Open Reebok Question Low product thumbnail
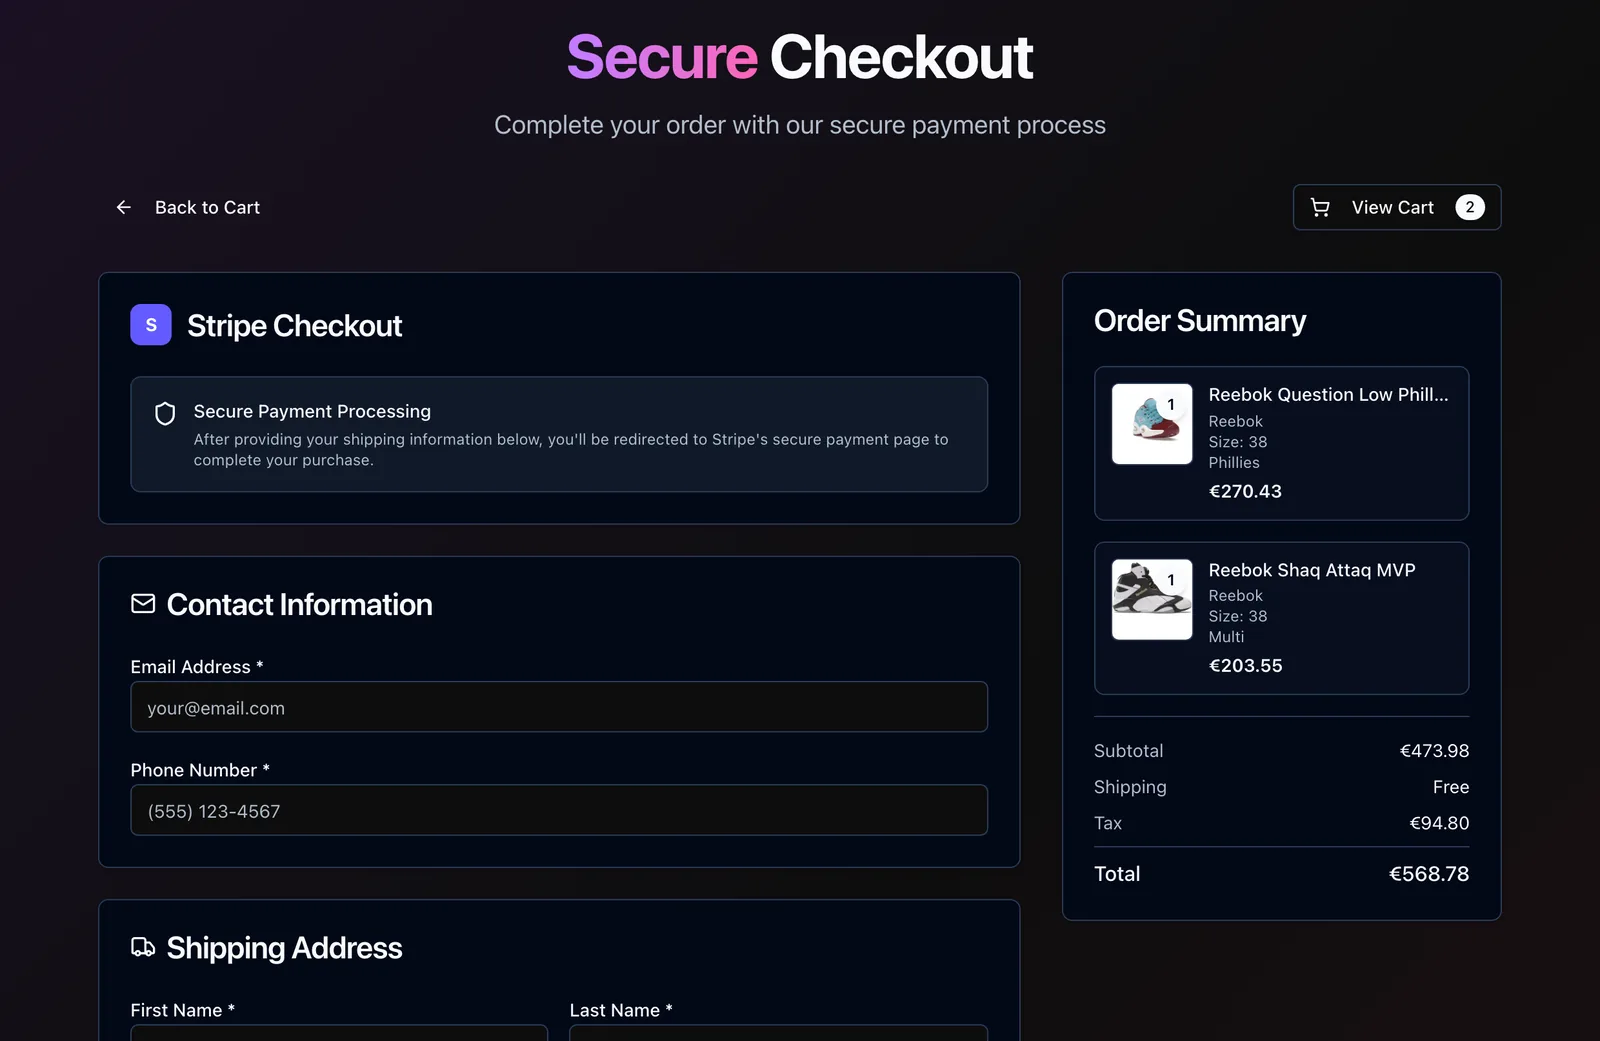1600x1041 pixels. click(1152, 424)
